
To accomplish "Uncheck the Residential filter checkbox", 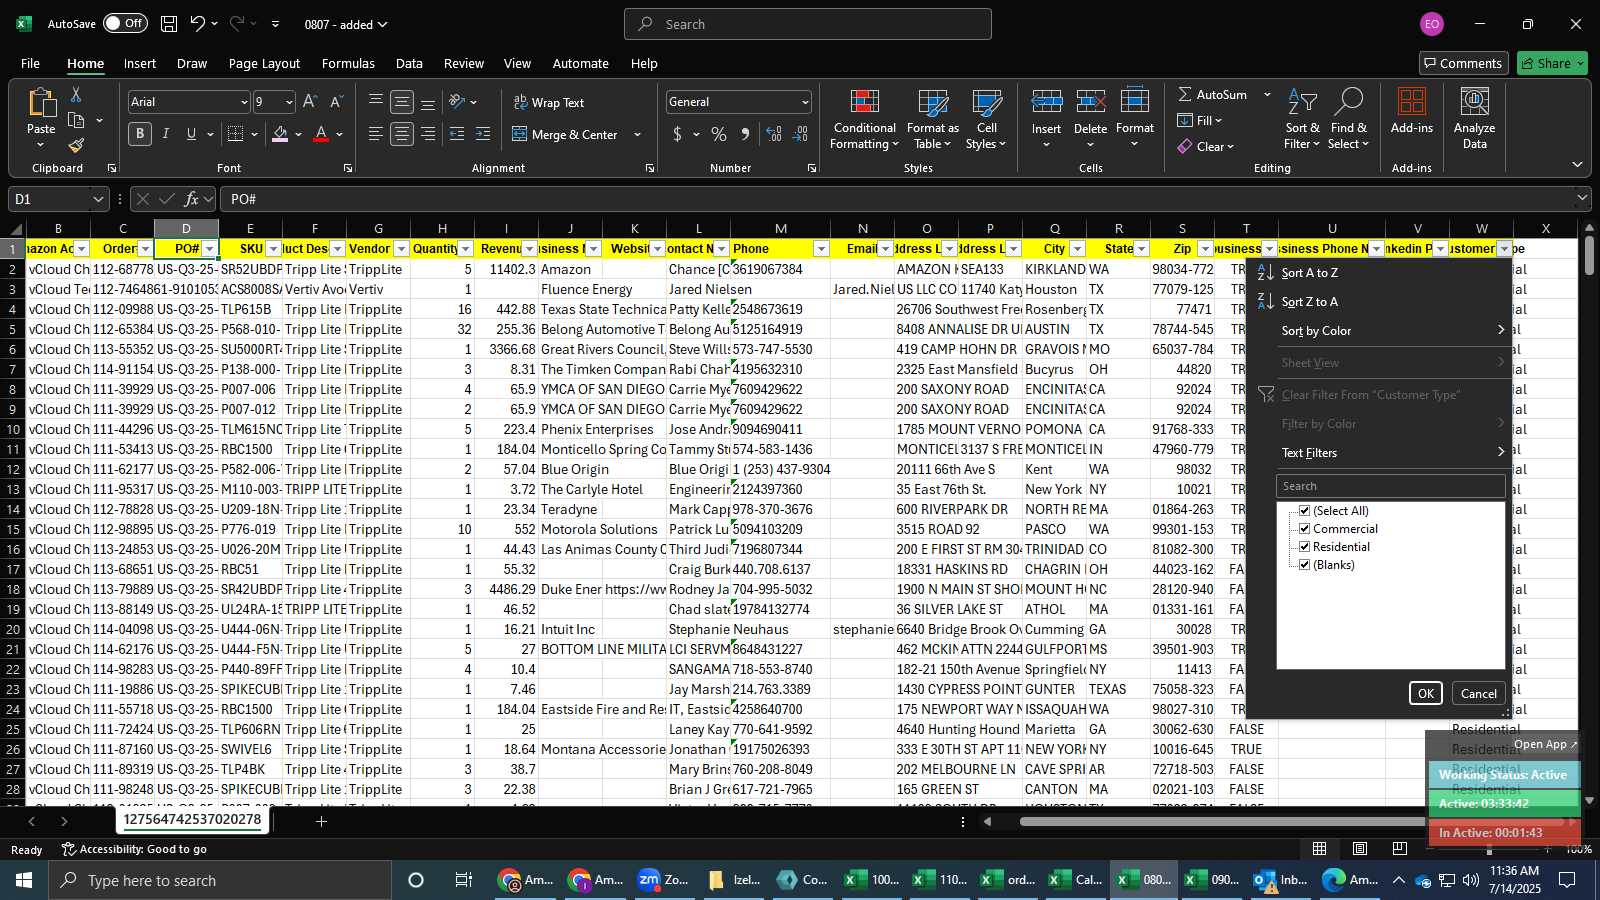I will (x=1304, y=547).
